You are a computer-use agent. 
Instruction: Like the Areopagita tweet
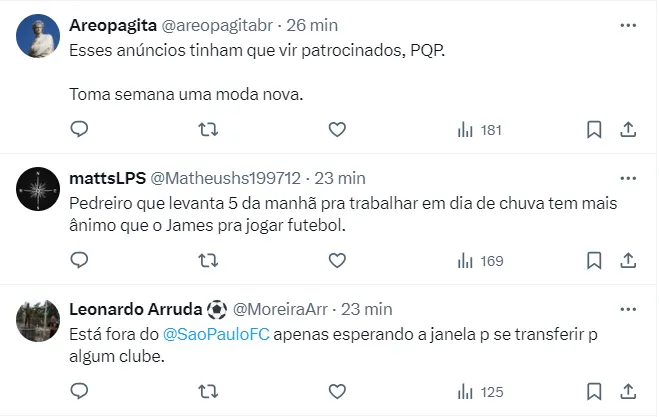click(337, 129)
